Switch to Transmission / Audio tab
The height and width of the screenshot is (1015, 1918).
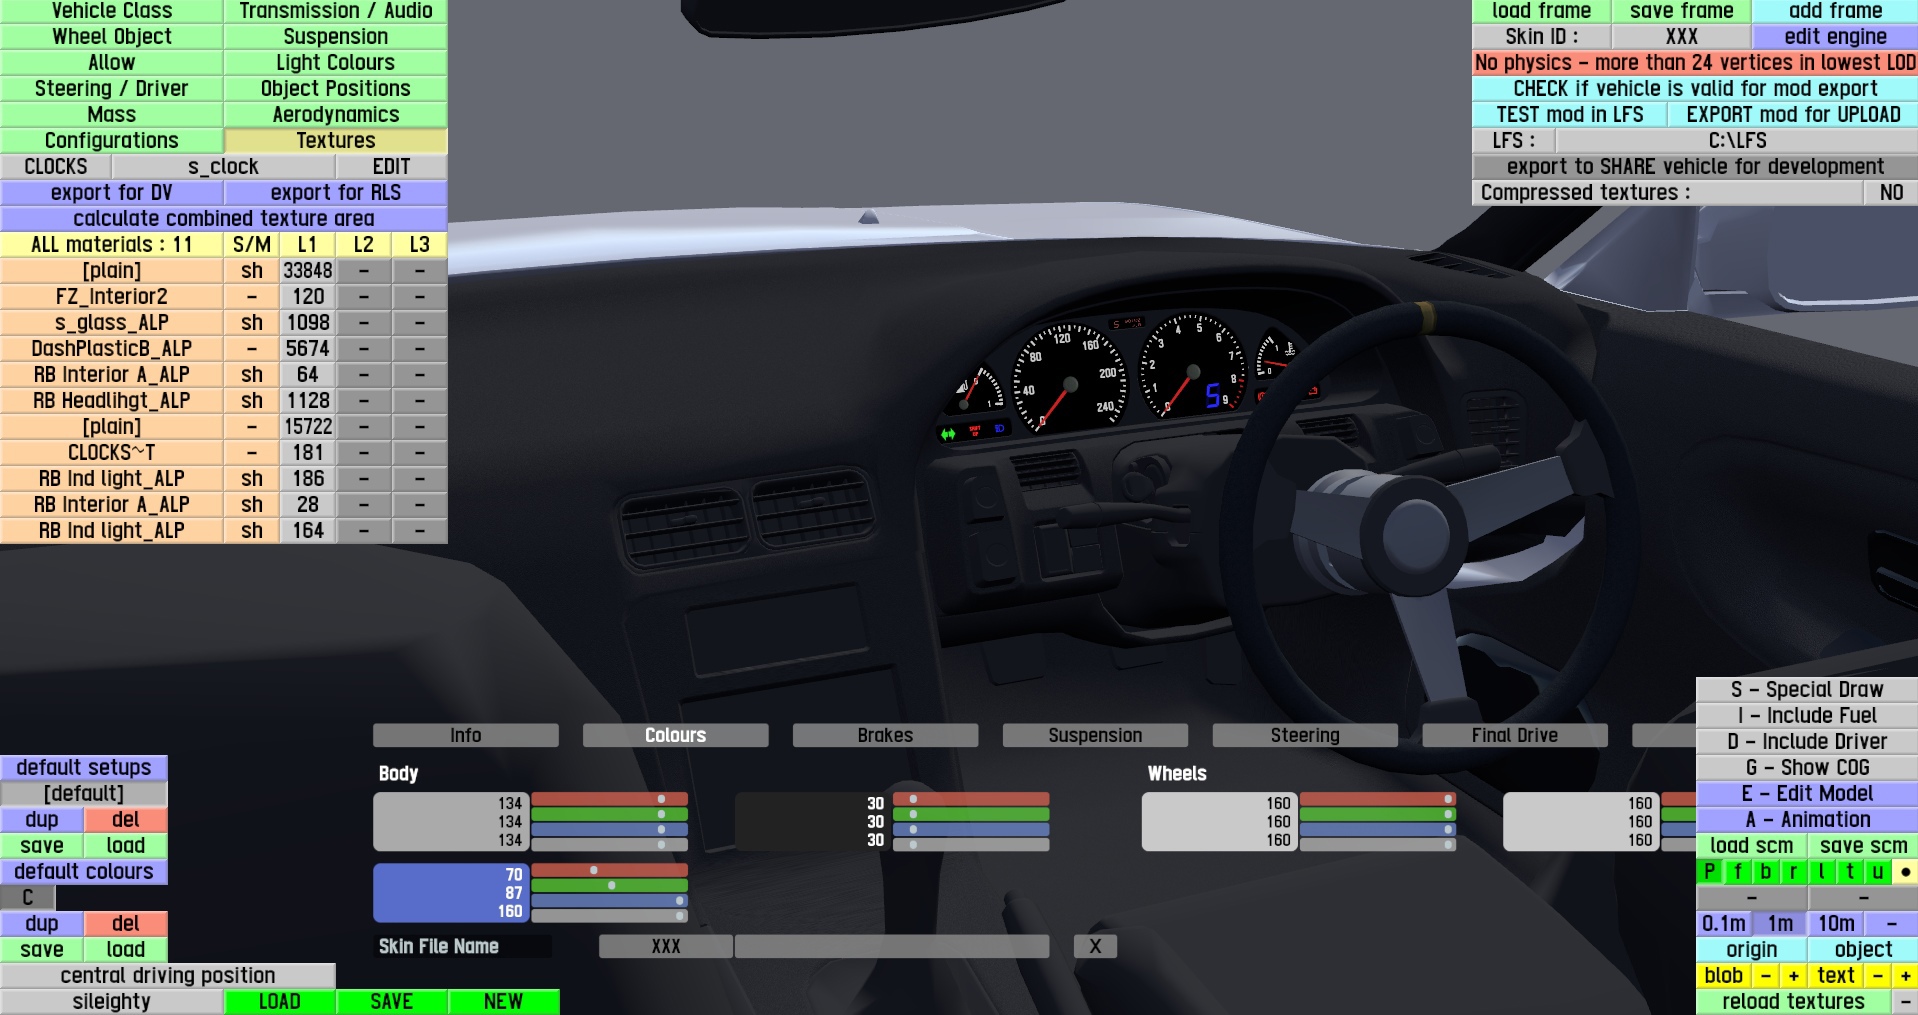pos(336,11)
